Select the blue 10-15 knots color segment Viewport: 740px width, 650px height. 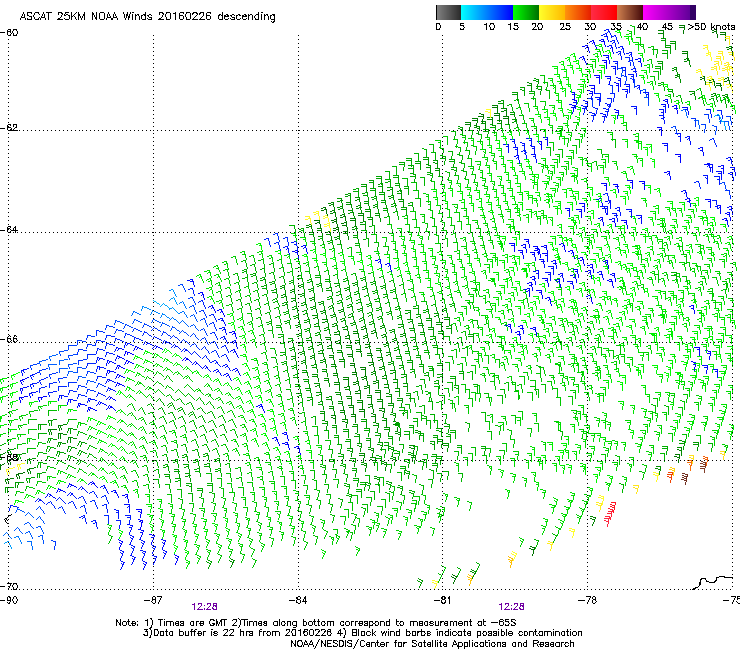[500, 12]
